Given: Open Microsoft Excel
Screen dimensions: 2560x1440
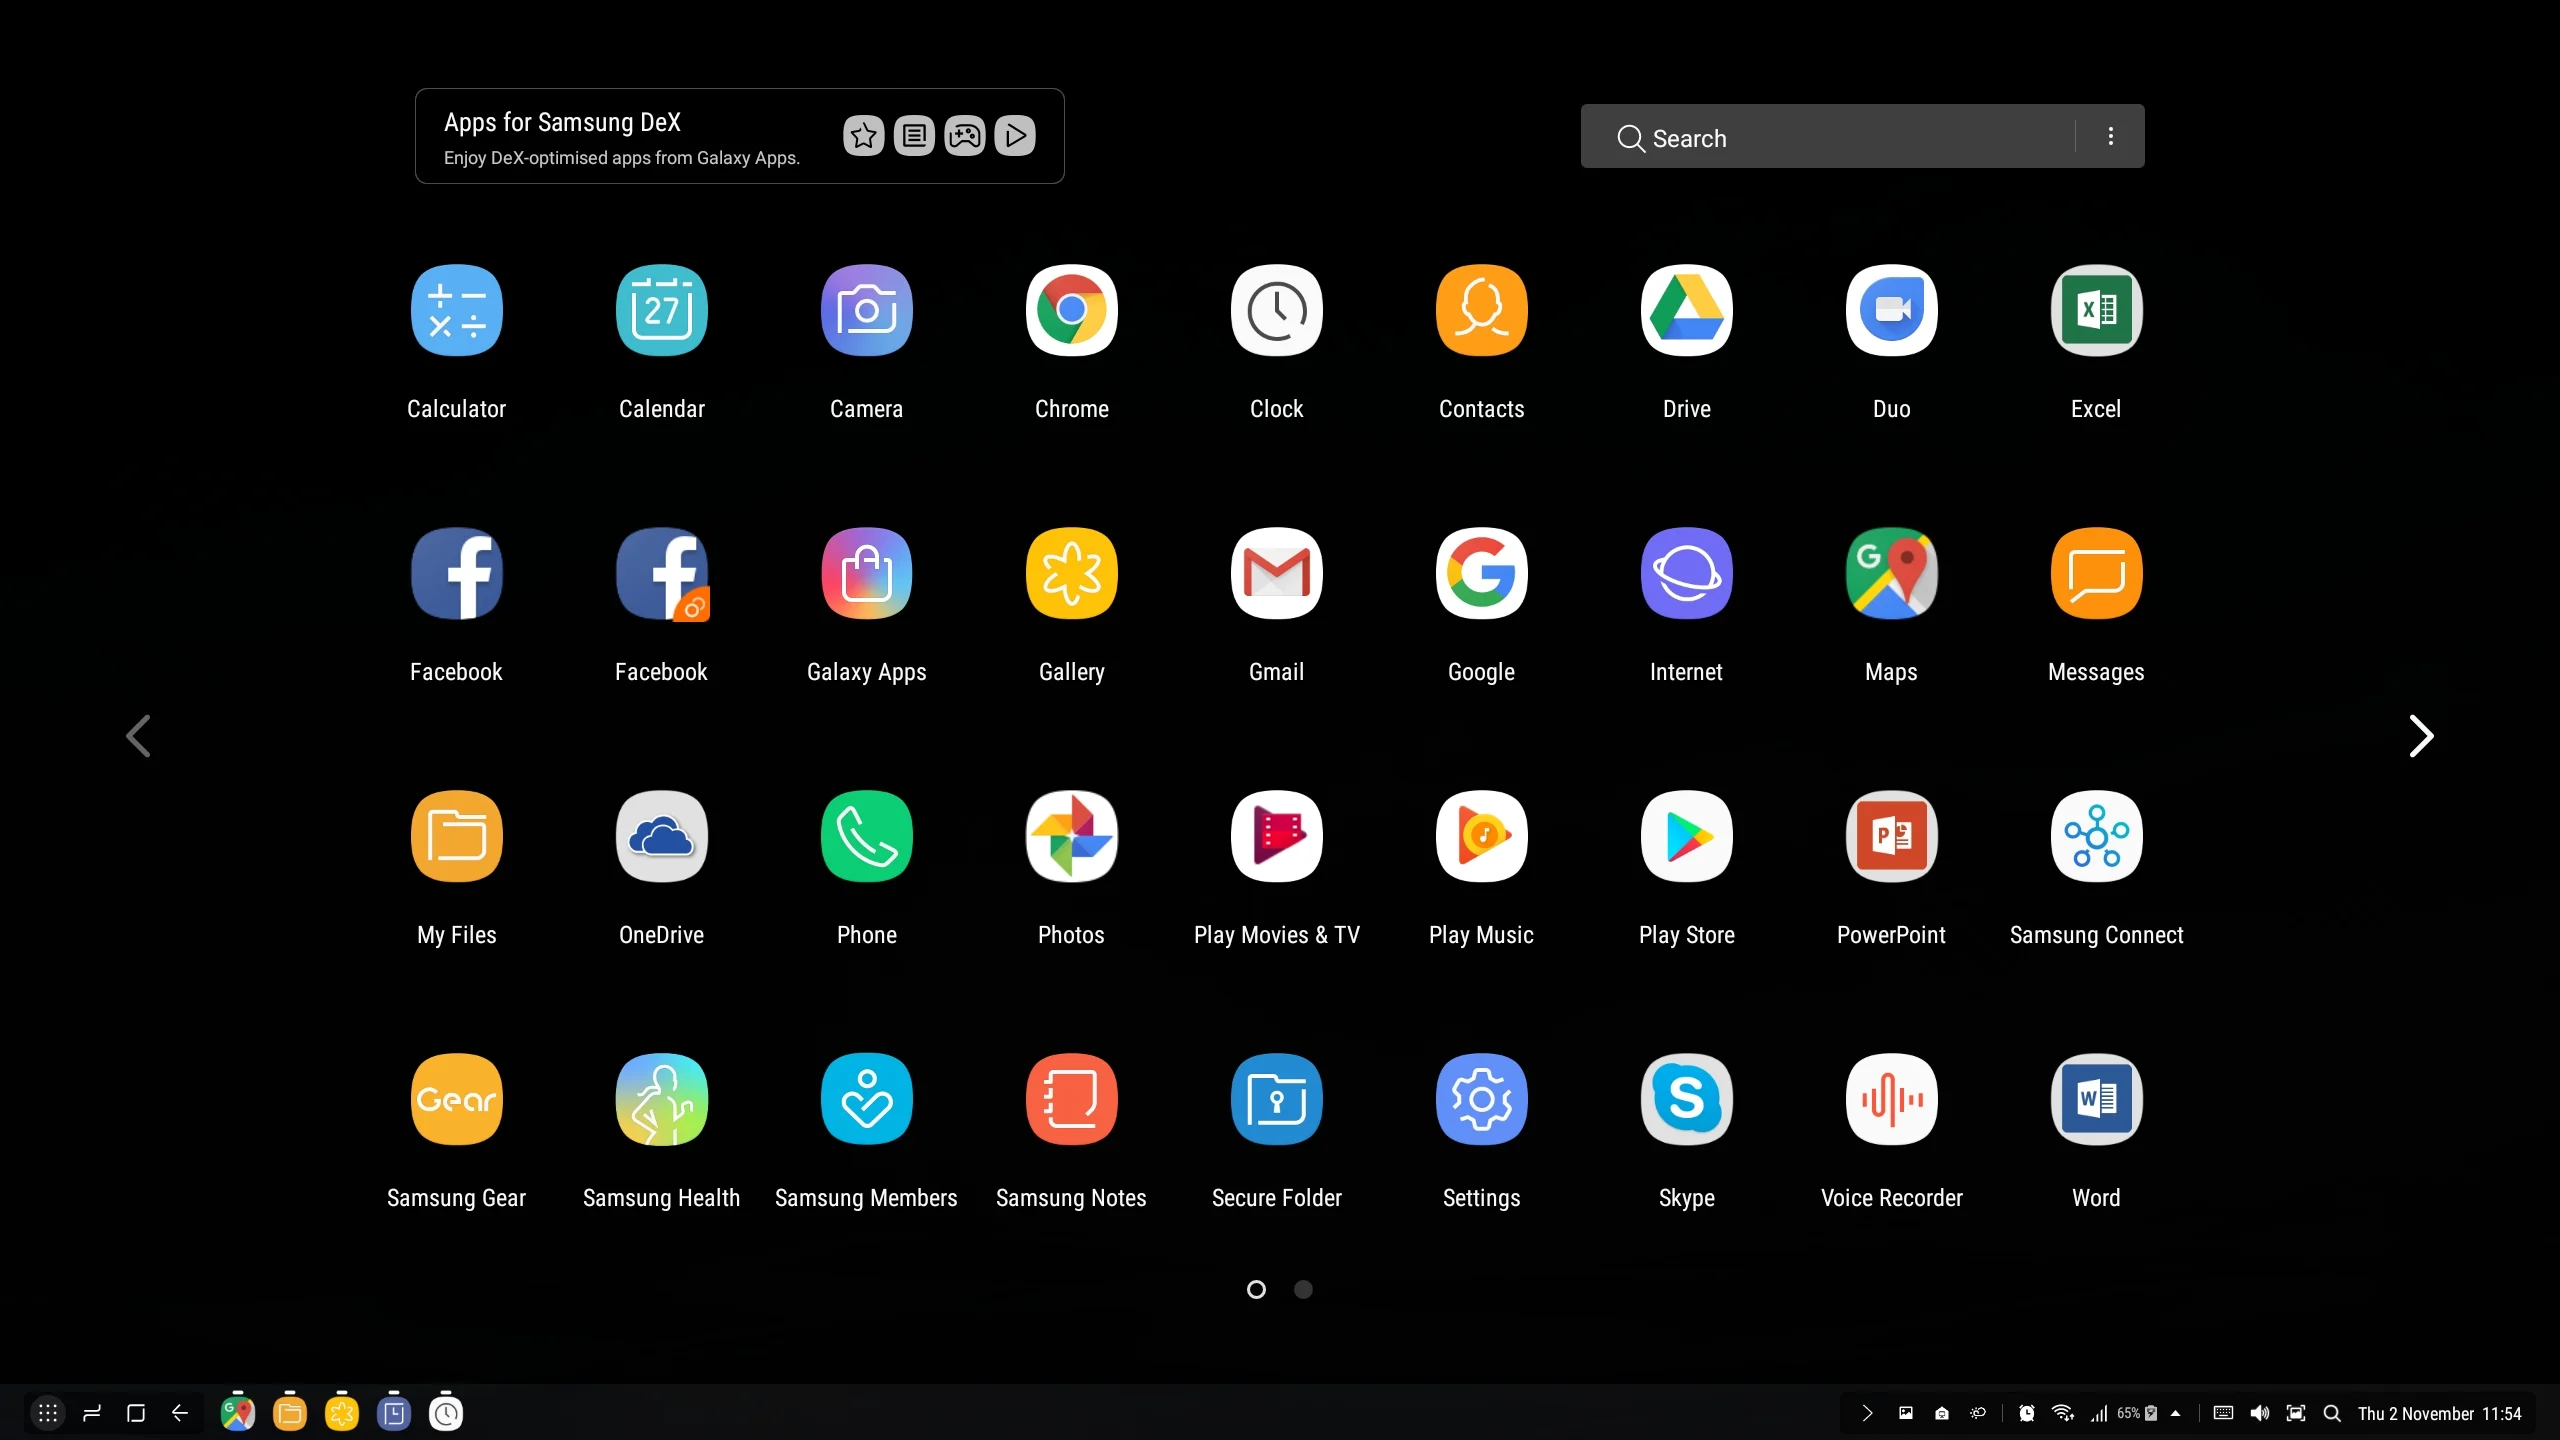Looking at the screenshot, I should (2097, 310).
